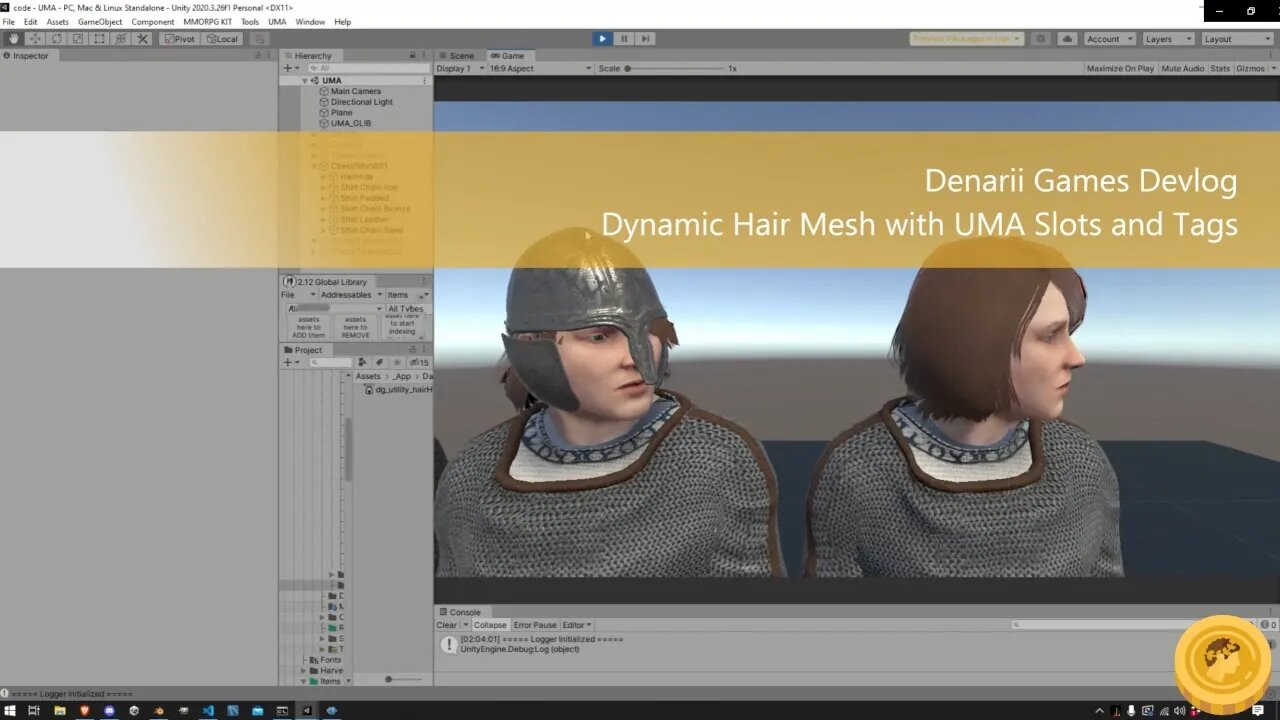Open the Component menu
The width and height of the screenshot is (1280, 720).
tap(153, 22)
